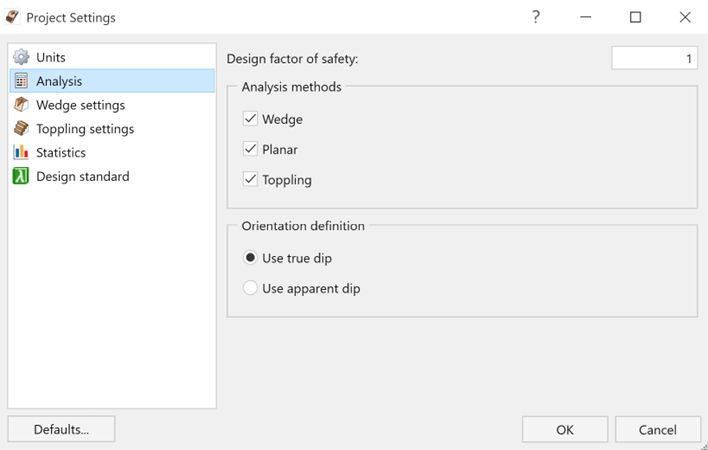This screenshot has height=450, width=708.
Task: Click the Units gear icon
Action: pos(20,58)
